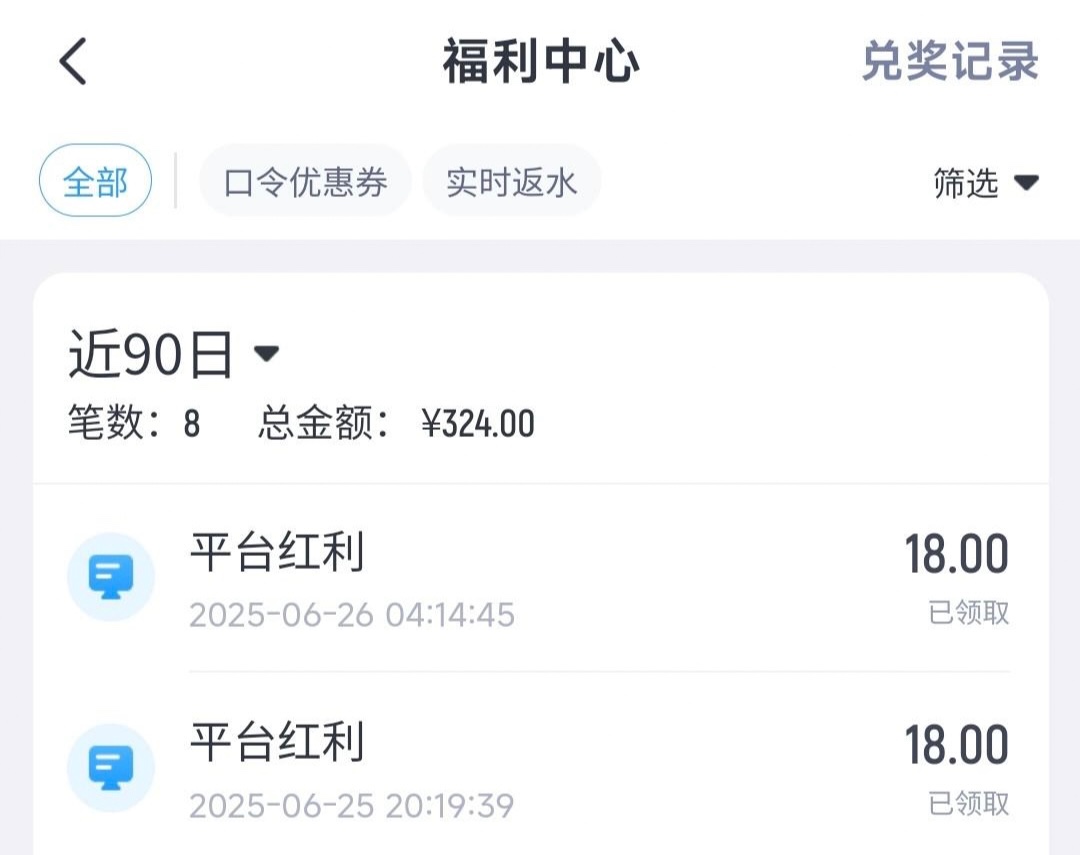This screenshot has height=855, width=1080.
Task: Open the 平台红利 record from 2025-06-25
Action: 277,743
